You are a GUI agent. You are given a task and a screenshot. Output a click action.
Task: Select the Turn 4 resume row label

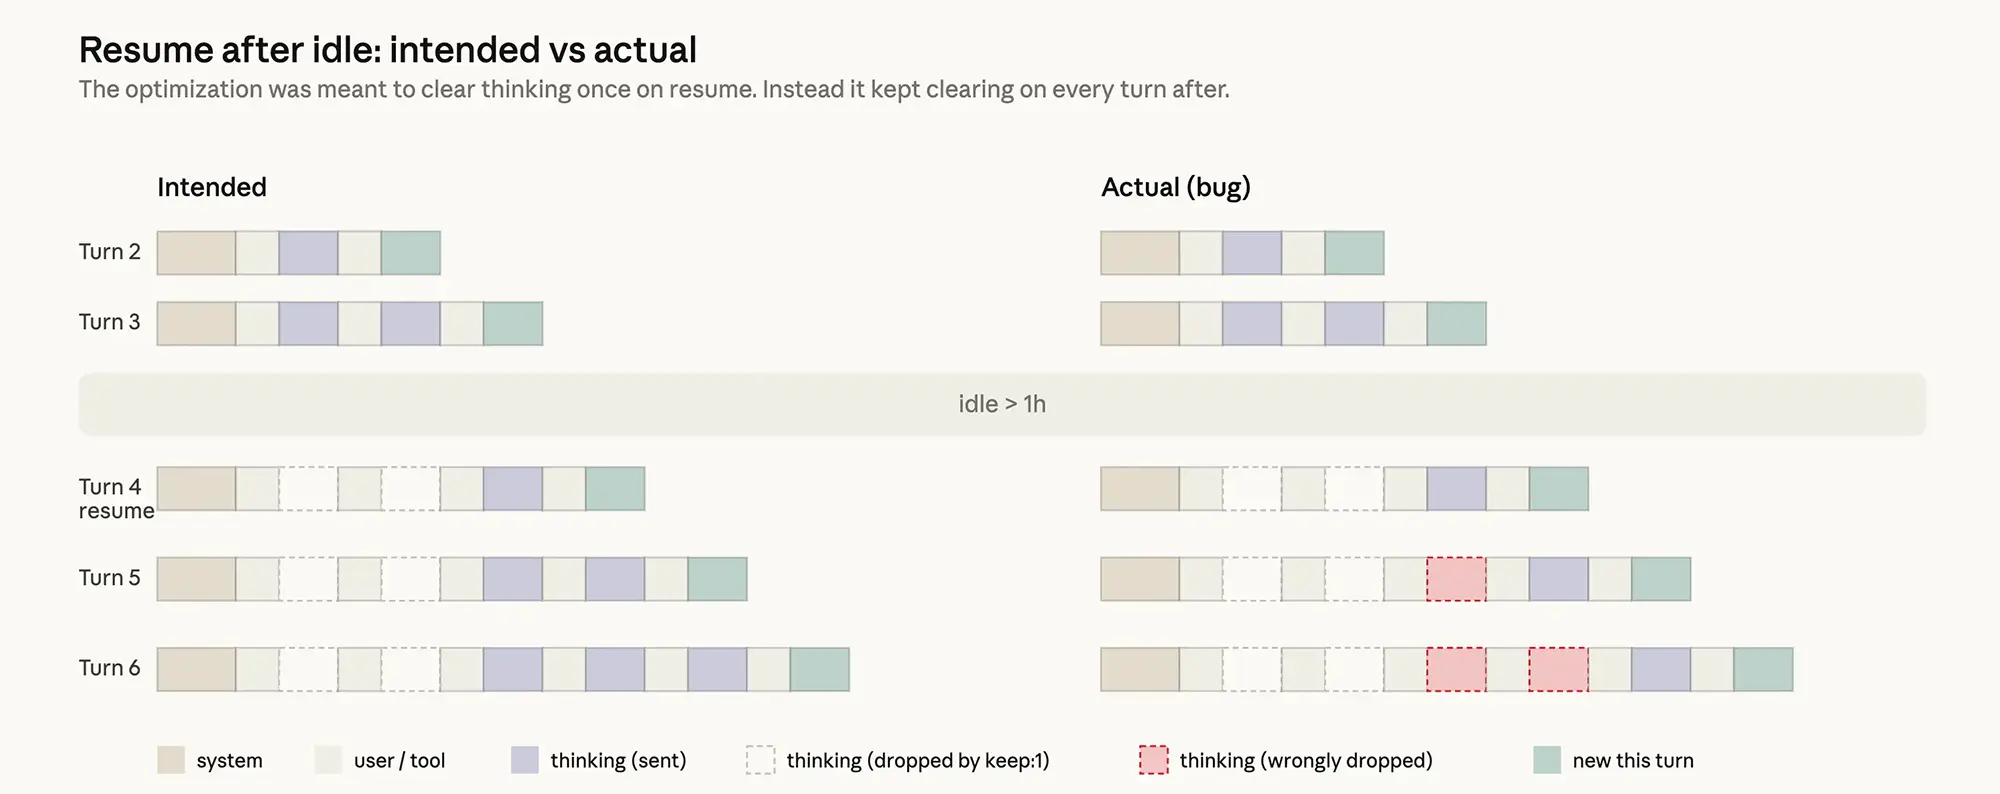(116, 498)
